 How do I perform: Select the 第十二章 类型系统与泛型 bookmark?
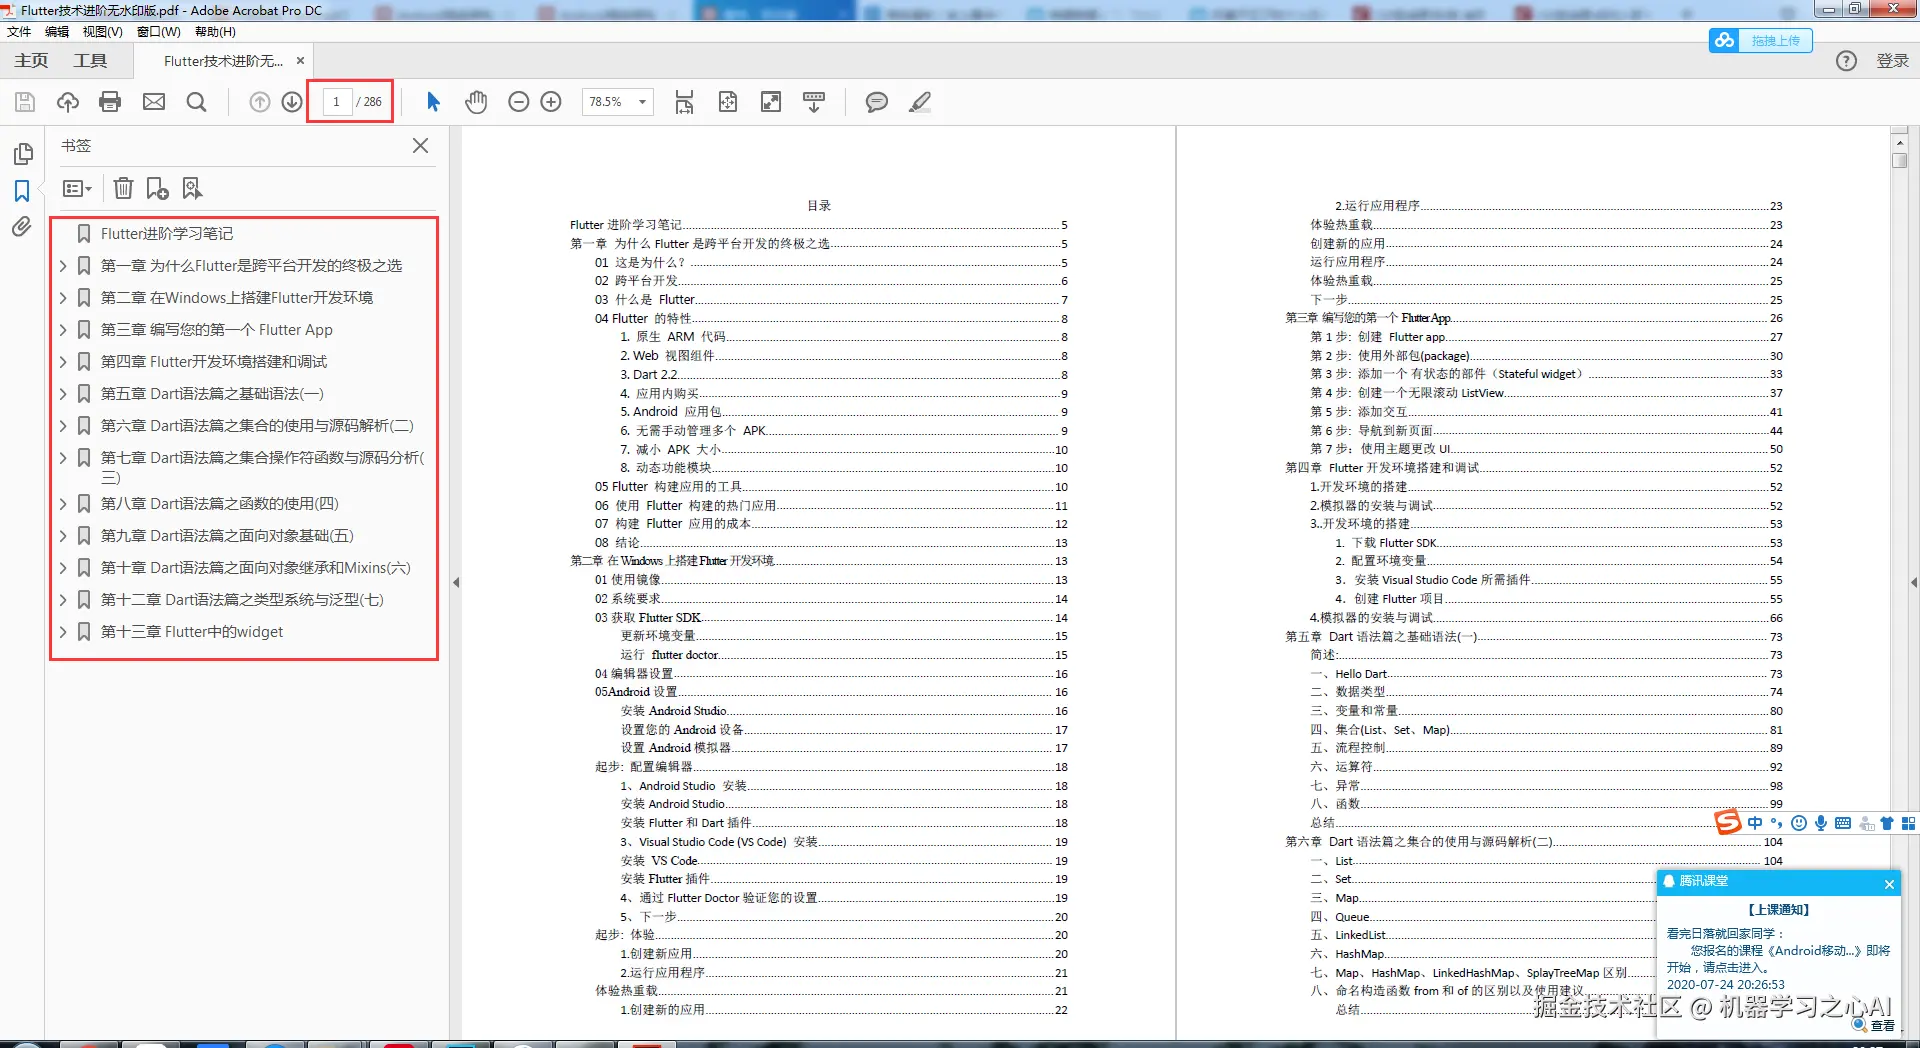tap(242, 600)
